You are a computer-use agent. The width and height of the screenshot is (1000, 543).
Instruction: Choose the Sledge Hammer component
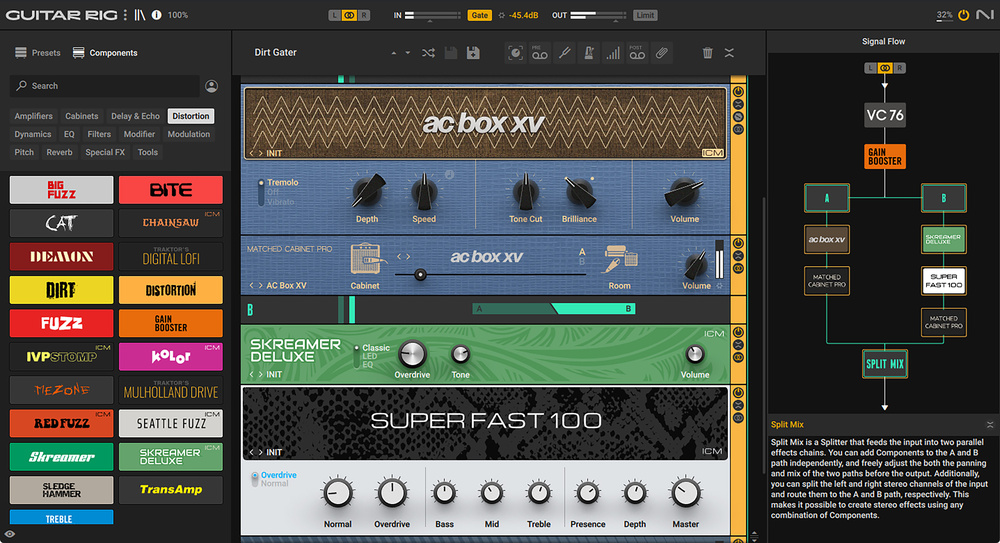tap(61, 489)
